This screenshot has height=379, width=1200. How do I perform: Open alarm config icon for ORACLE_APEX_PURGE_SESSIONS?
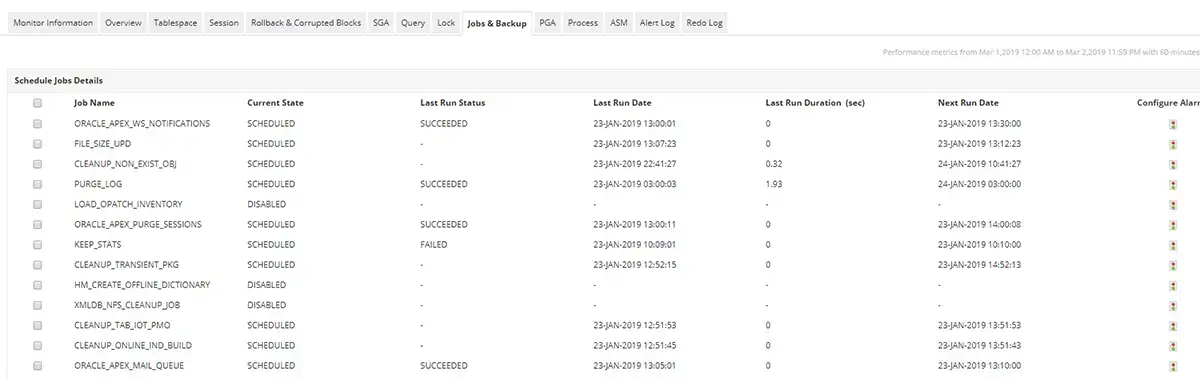pos(1174,224)
